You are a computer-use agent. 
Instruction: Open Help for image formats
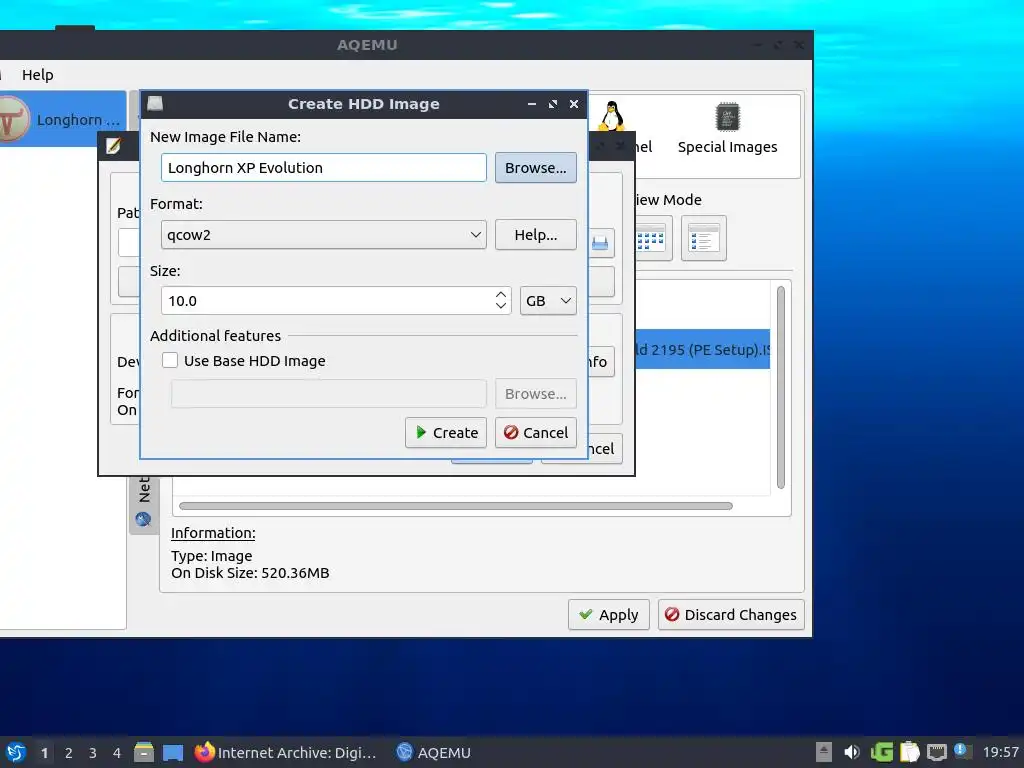pos(536,234)
